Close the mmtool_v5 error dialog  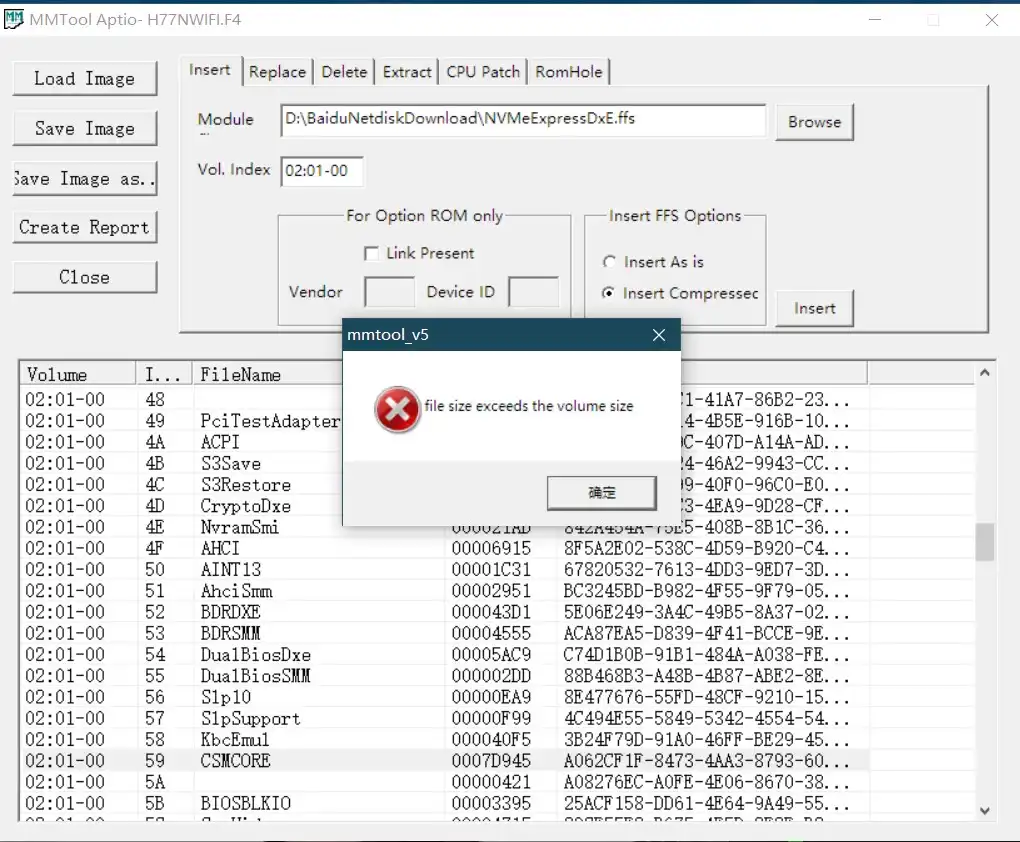(658, 335)
